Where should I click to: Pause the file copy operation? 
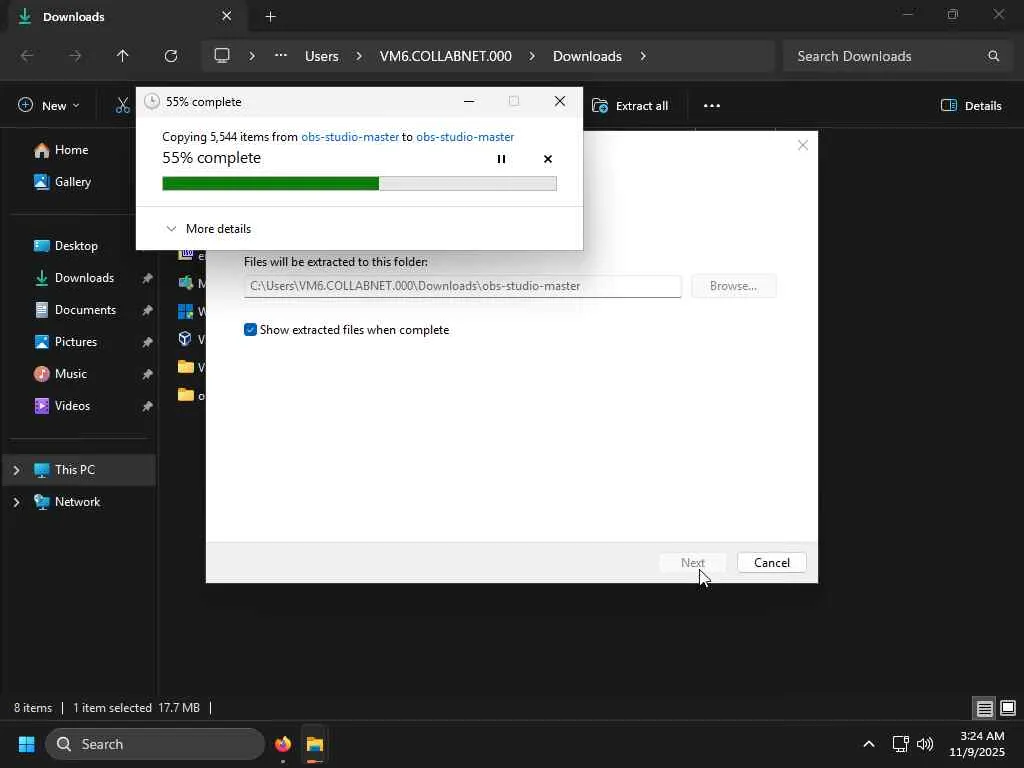pos(501,159)
